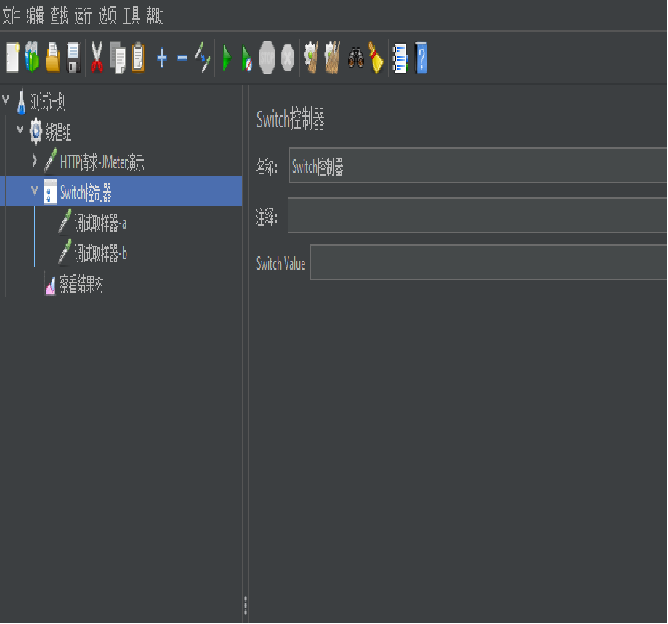Select 调试取样器-b in the tree
The height and width of the screenshot is (624, 668).
tap(101, 253)
